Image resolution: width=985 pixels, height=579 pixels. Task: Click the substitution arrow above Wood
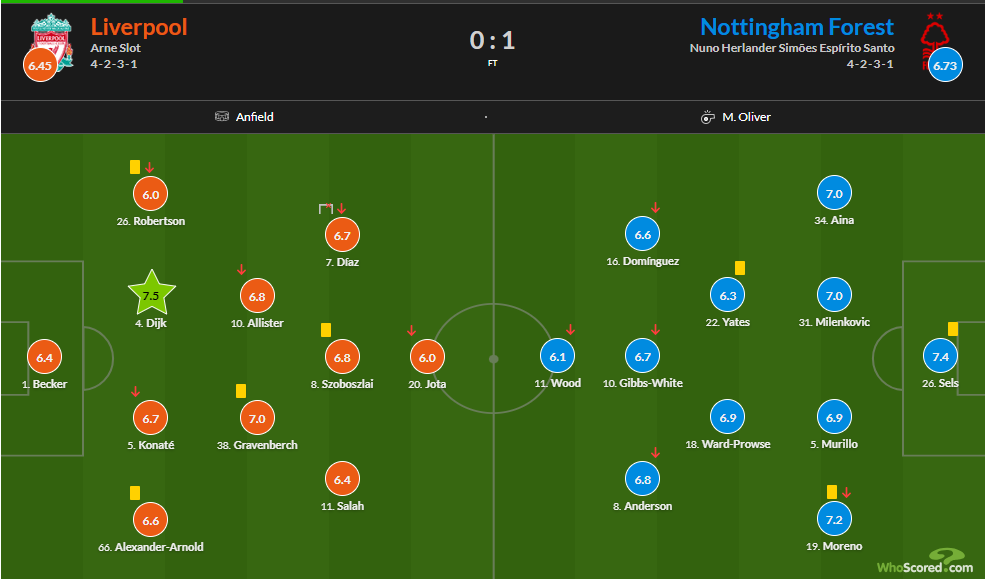570,330
